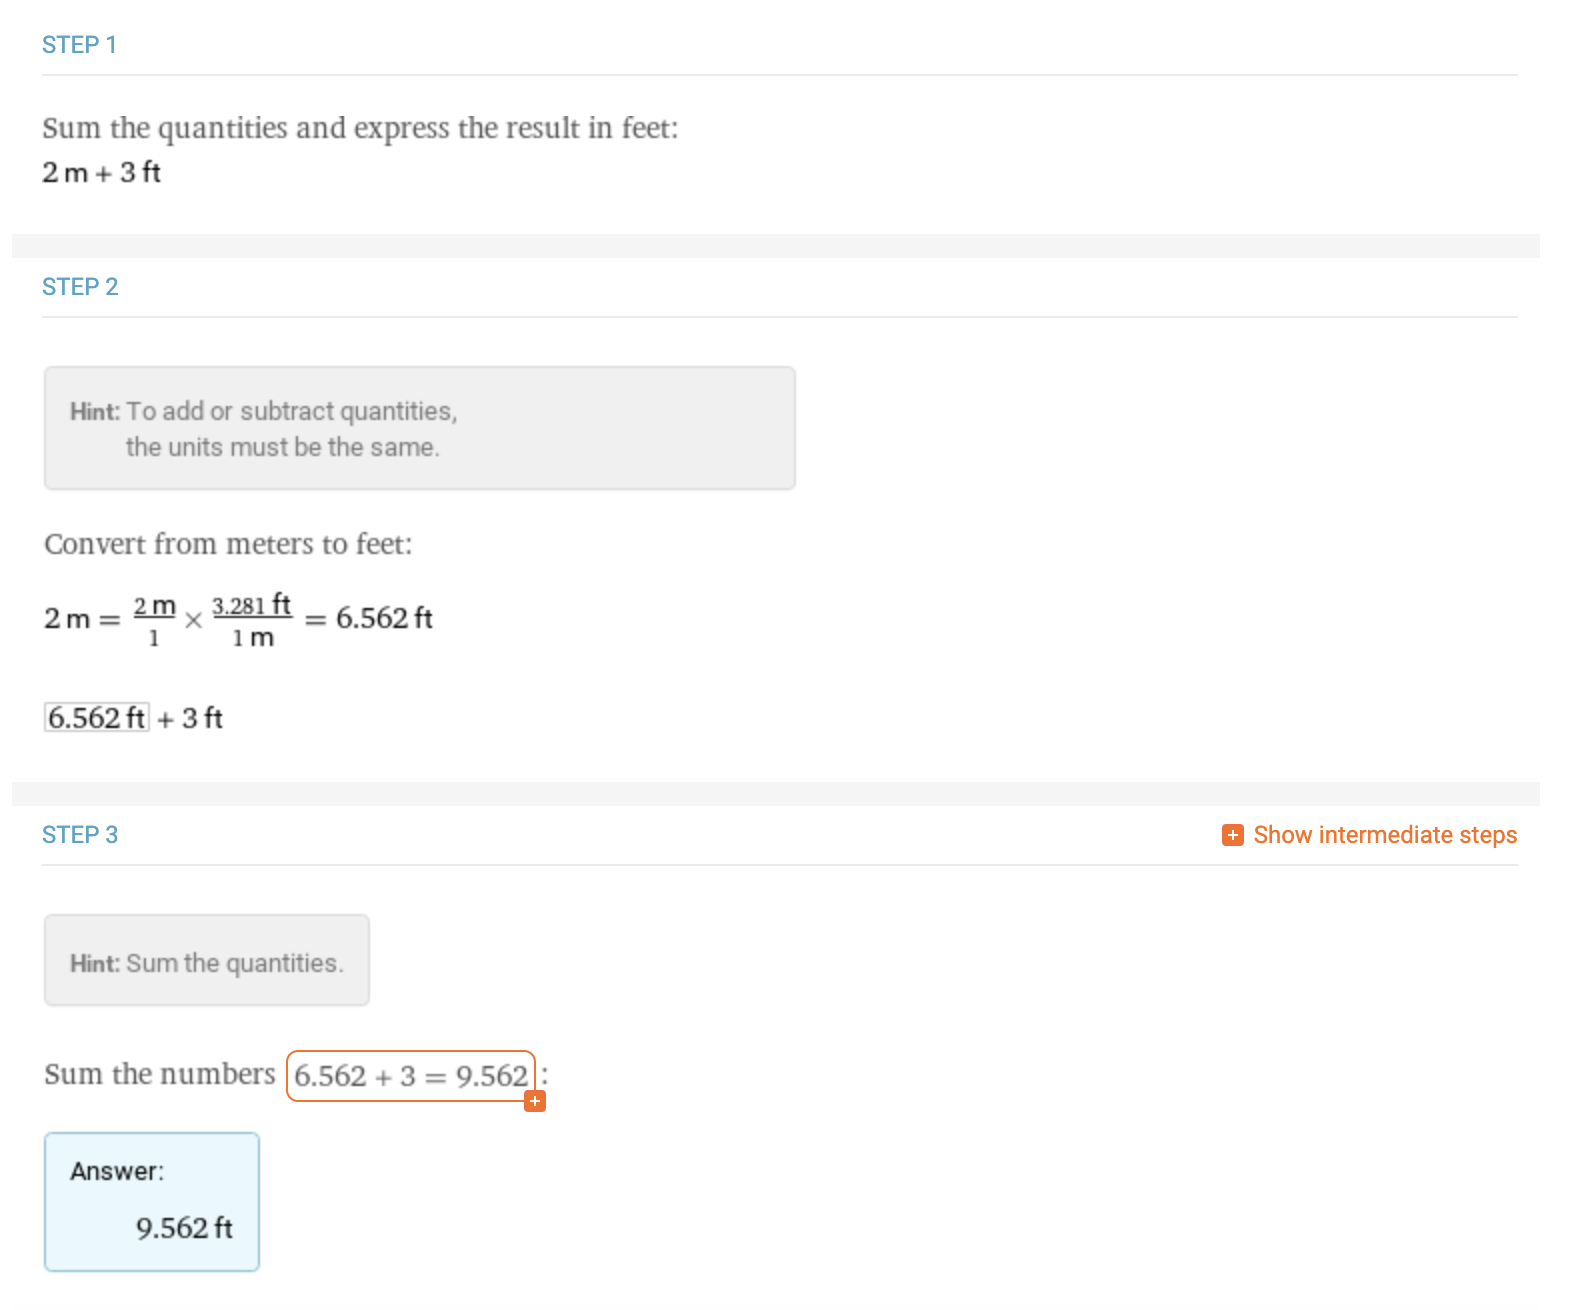Click the hint about units being the same
This screenshot has width=1578, height=1310.
point(420,428)
